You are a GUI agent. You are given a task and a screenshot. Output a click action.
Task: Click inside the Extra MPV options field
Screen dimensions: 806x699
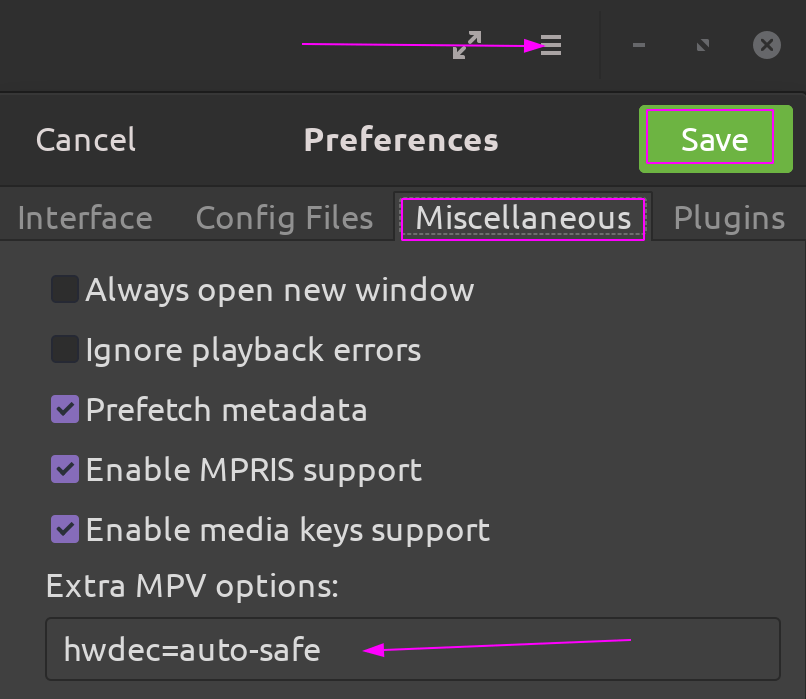[400, 649]
